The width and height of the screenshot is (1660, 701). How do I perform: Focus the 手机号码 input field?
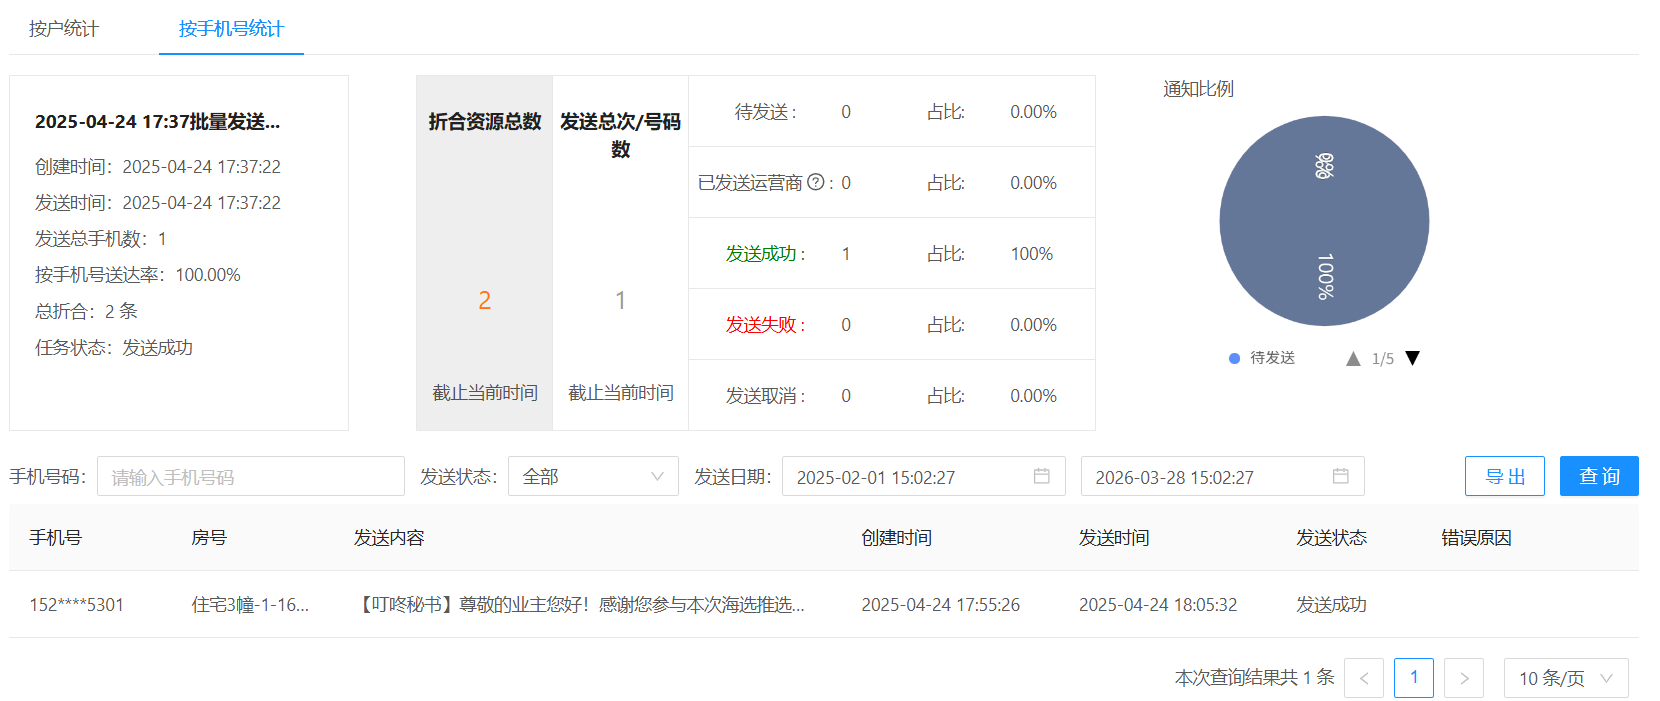pos(250,476)
